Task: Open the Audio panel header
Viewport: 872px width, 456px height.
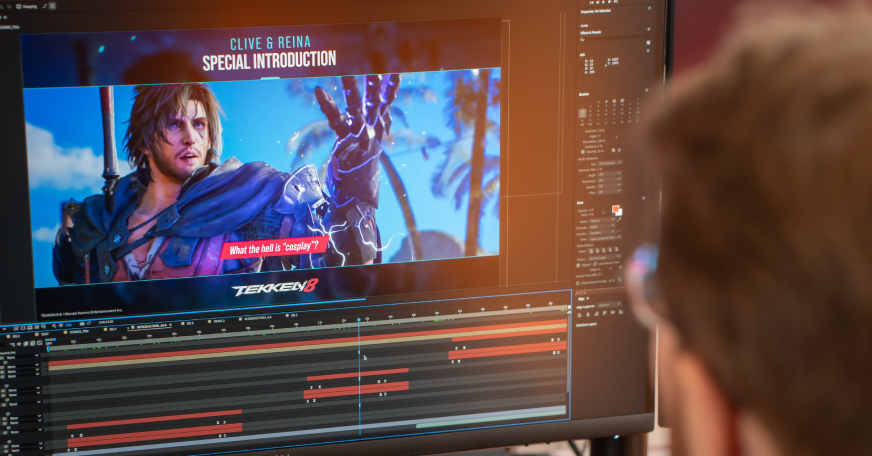Action: (x=584, y=26)
